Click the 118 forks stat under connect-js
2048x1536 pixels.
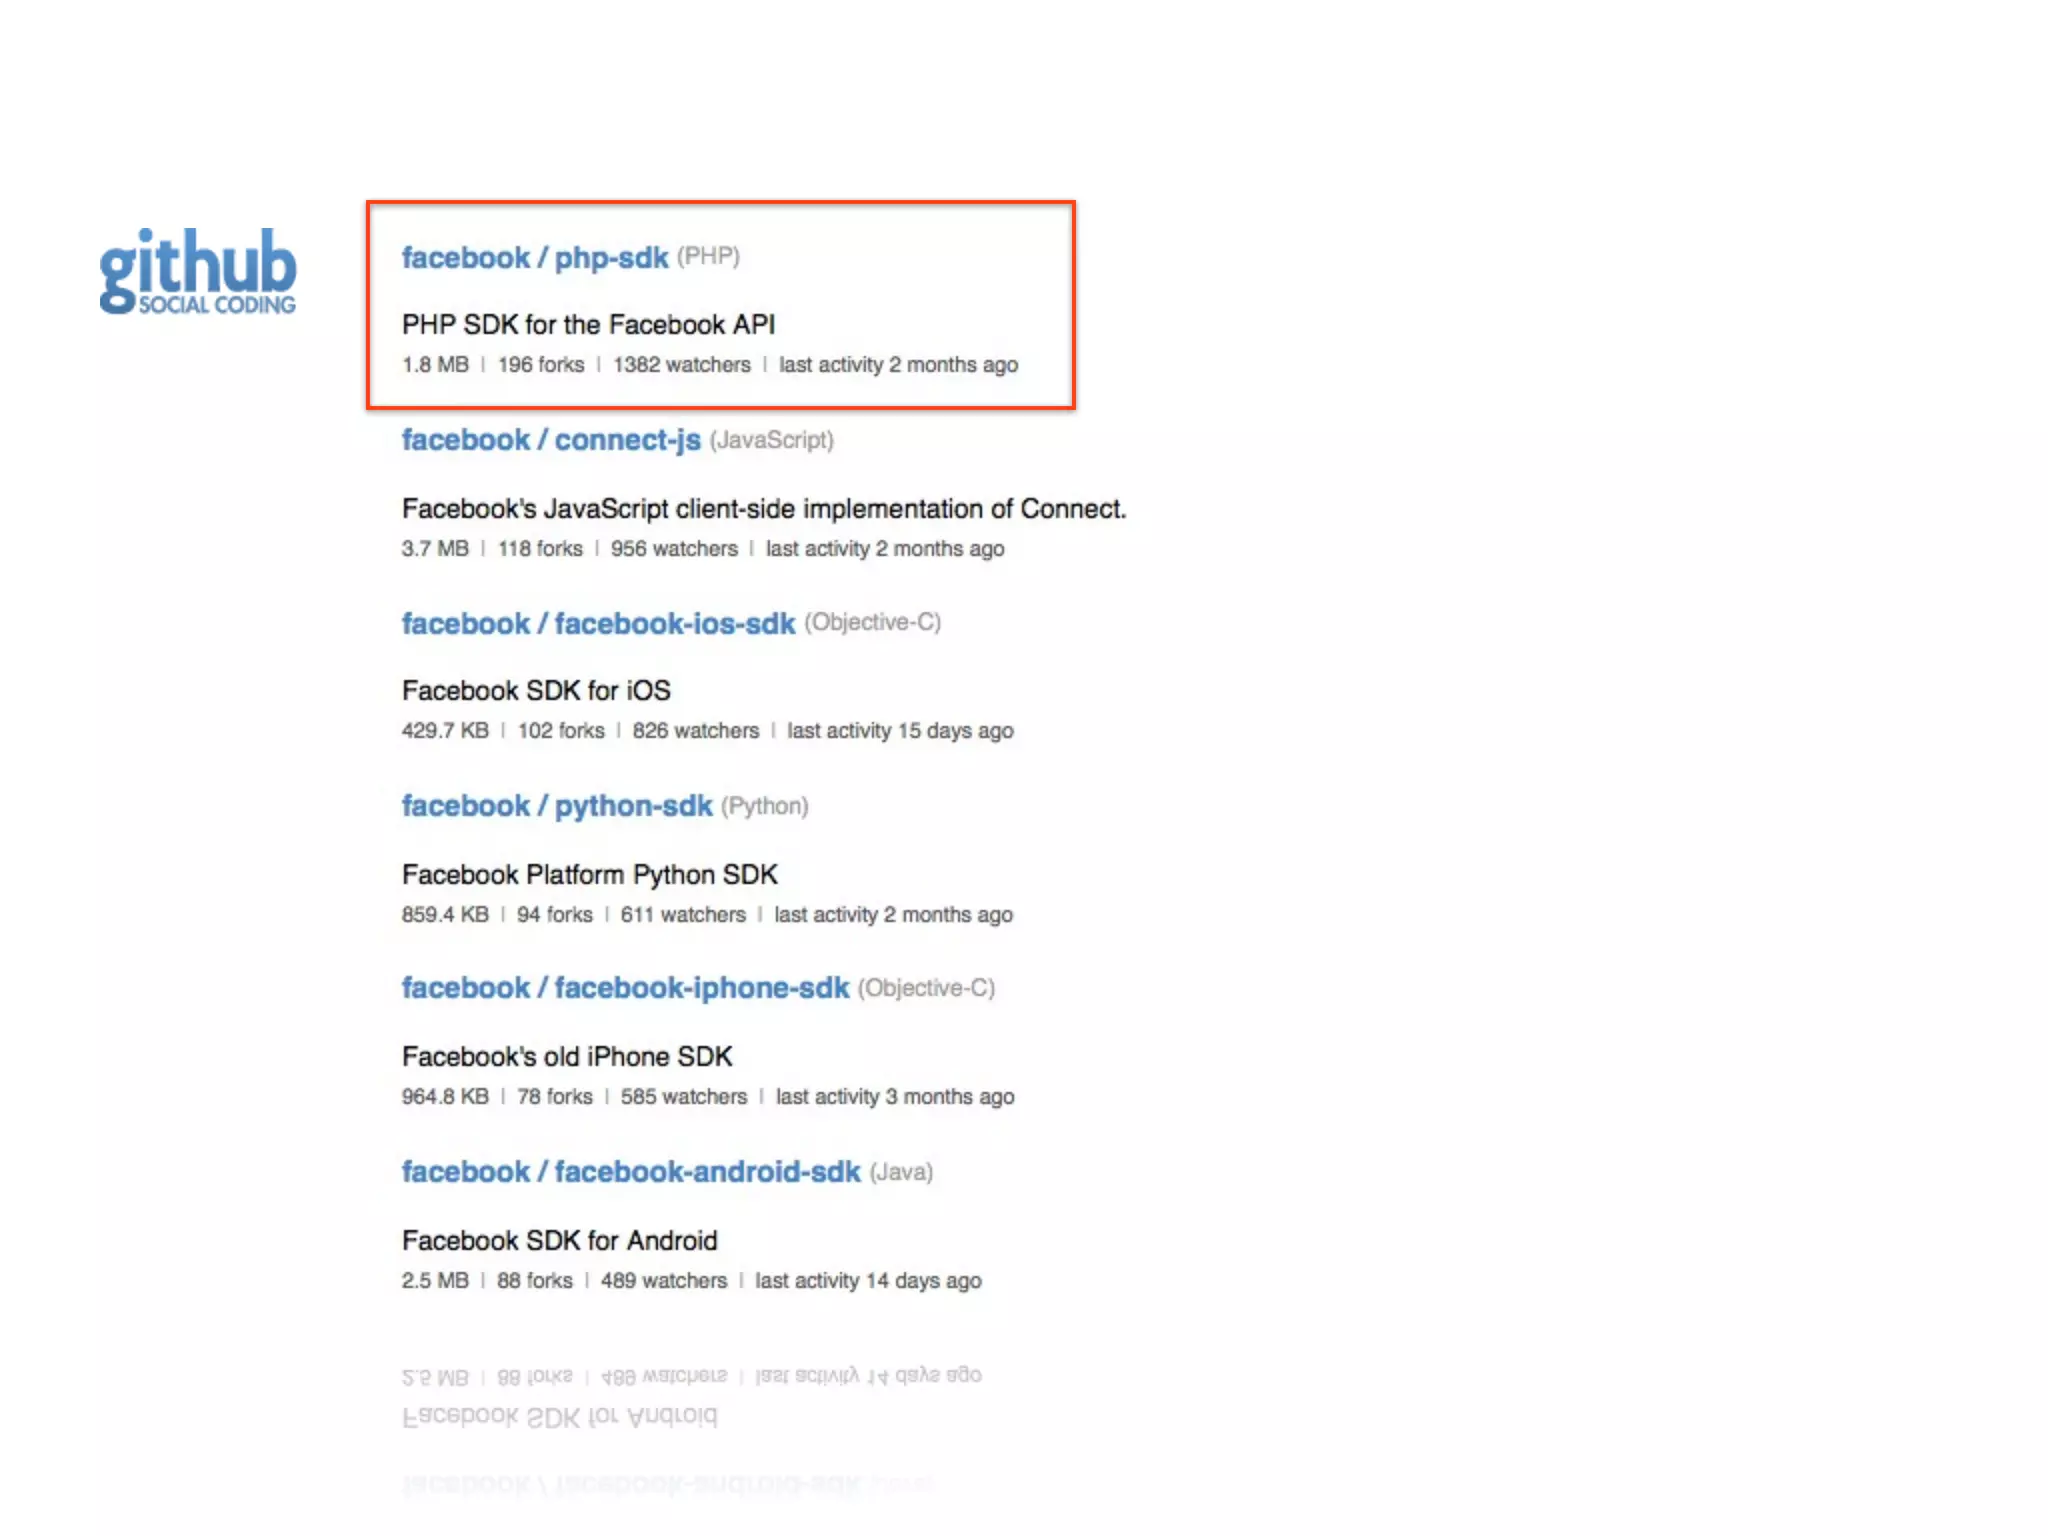(540, 549)
